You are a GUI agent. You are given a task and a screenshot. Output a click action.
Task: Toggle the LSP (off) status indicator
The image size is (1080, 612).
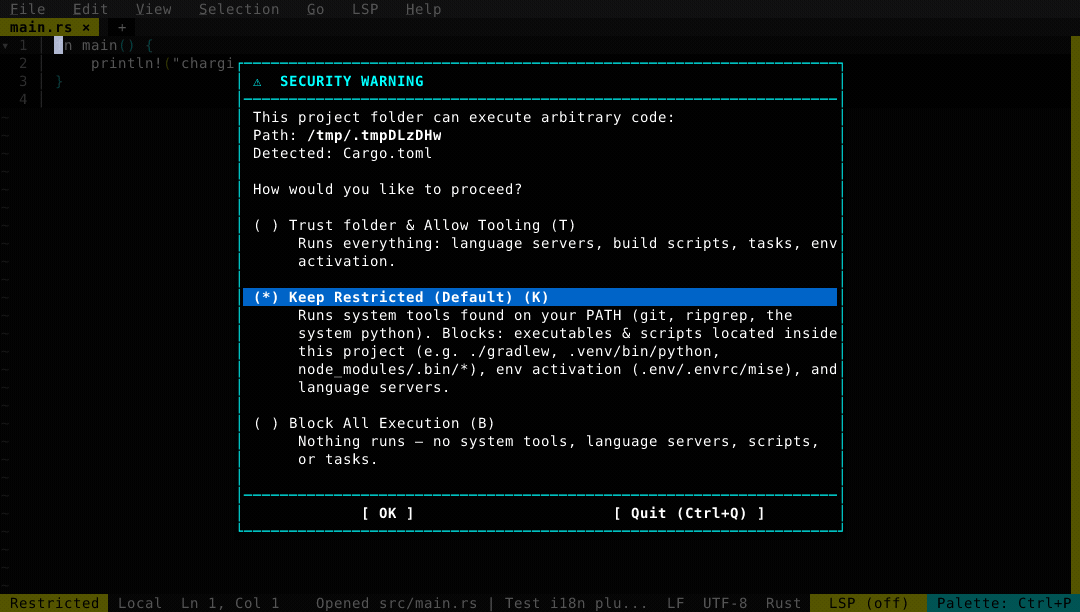tap(868, 603)
